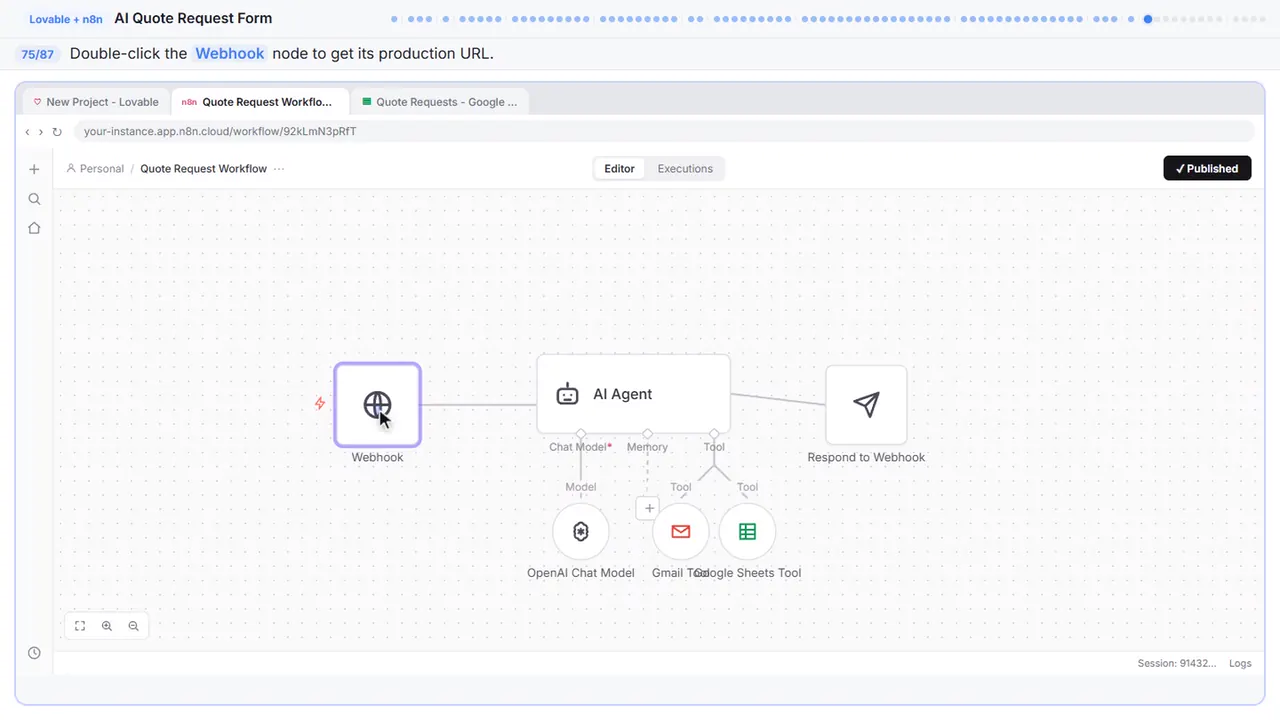Click the OpenAI Chat Model label
The height and width of the screenshot is (720, 1280).
point(581,573)
